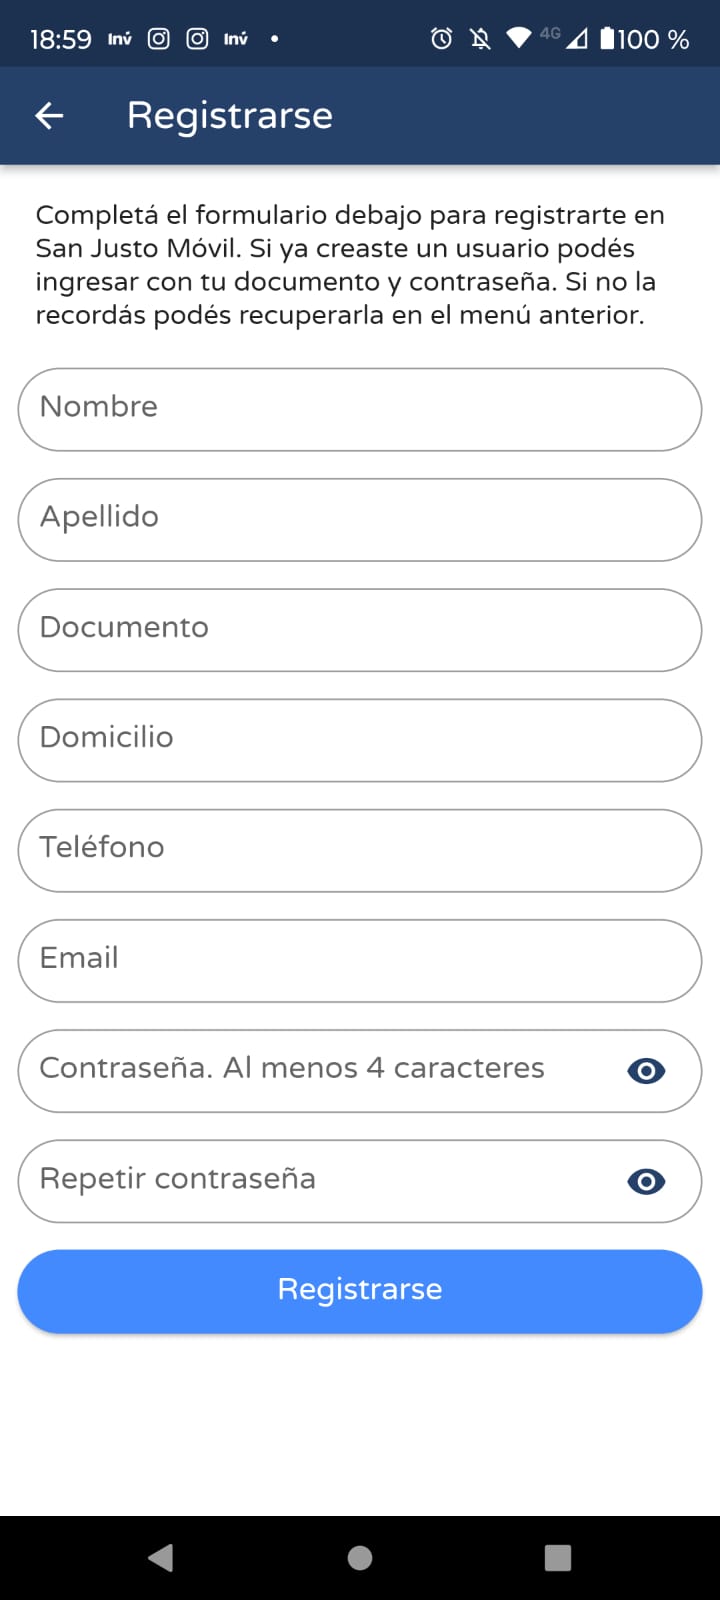720x1600 pixels.
Task: Show password in the Contraseña field
Action: 646,1071
